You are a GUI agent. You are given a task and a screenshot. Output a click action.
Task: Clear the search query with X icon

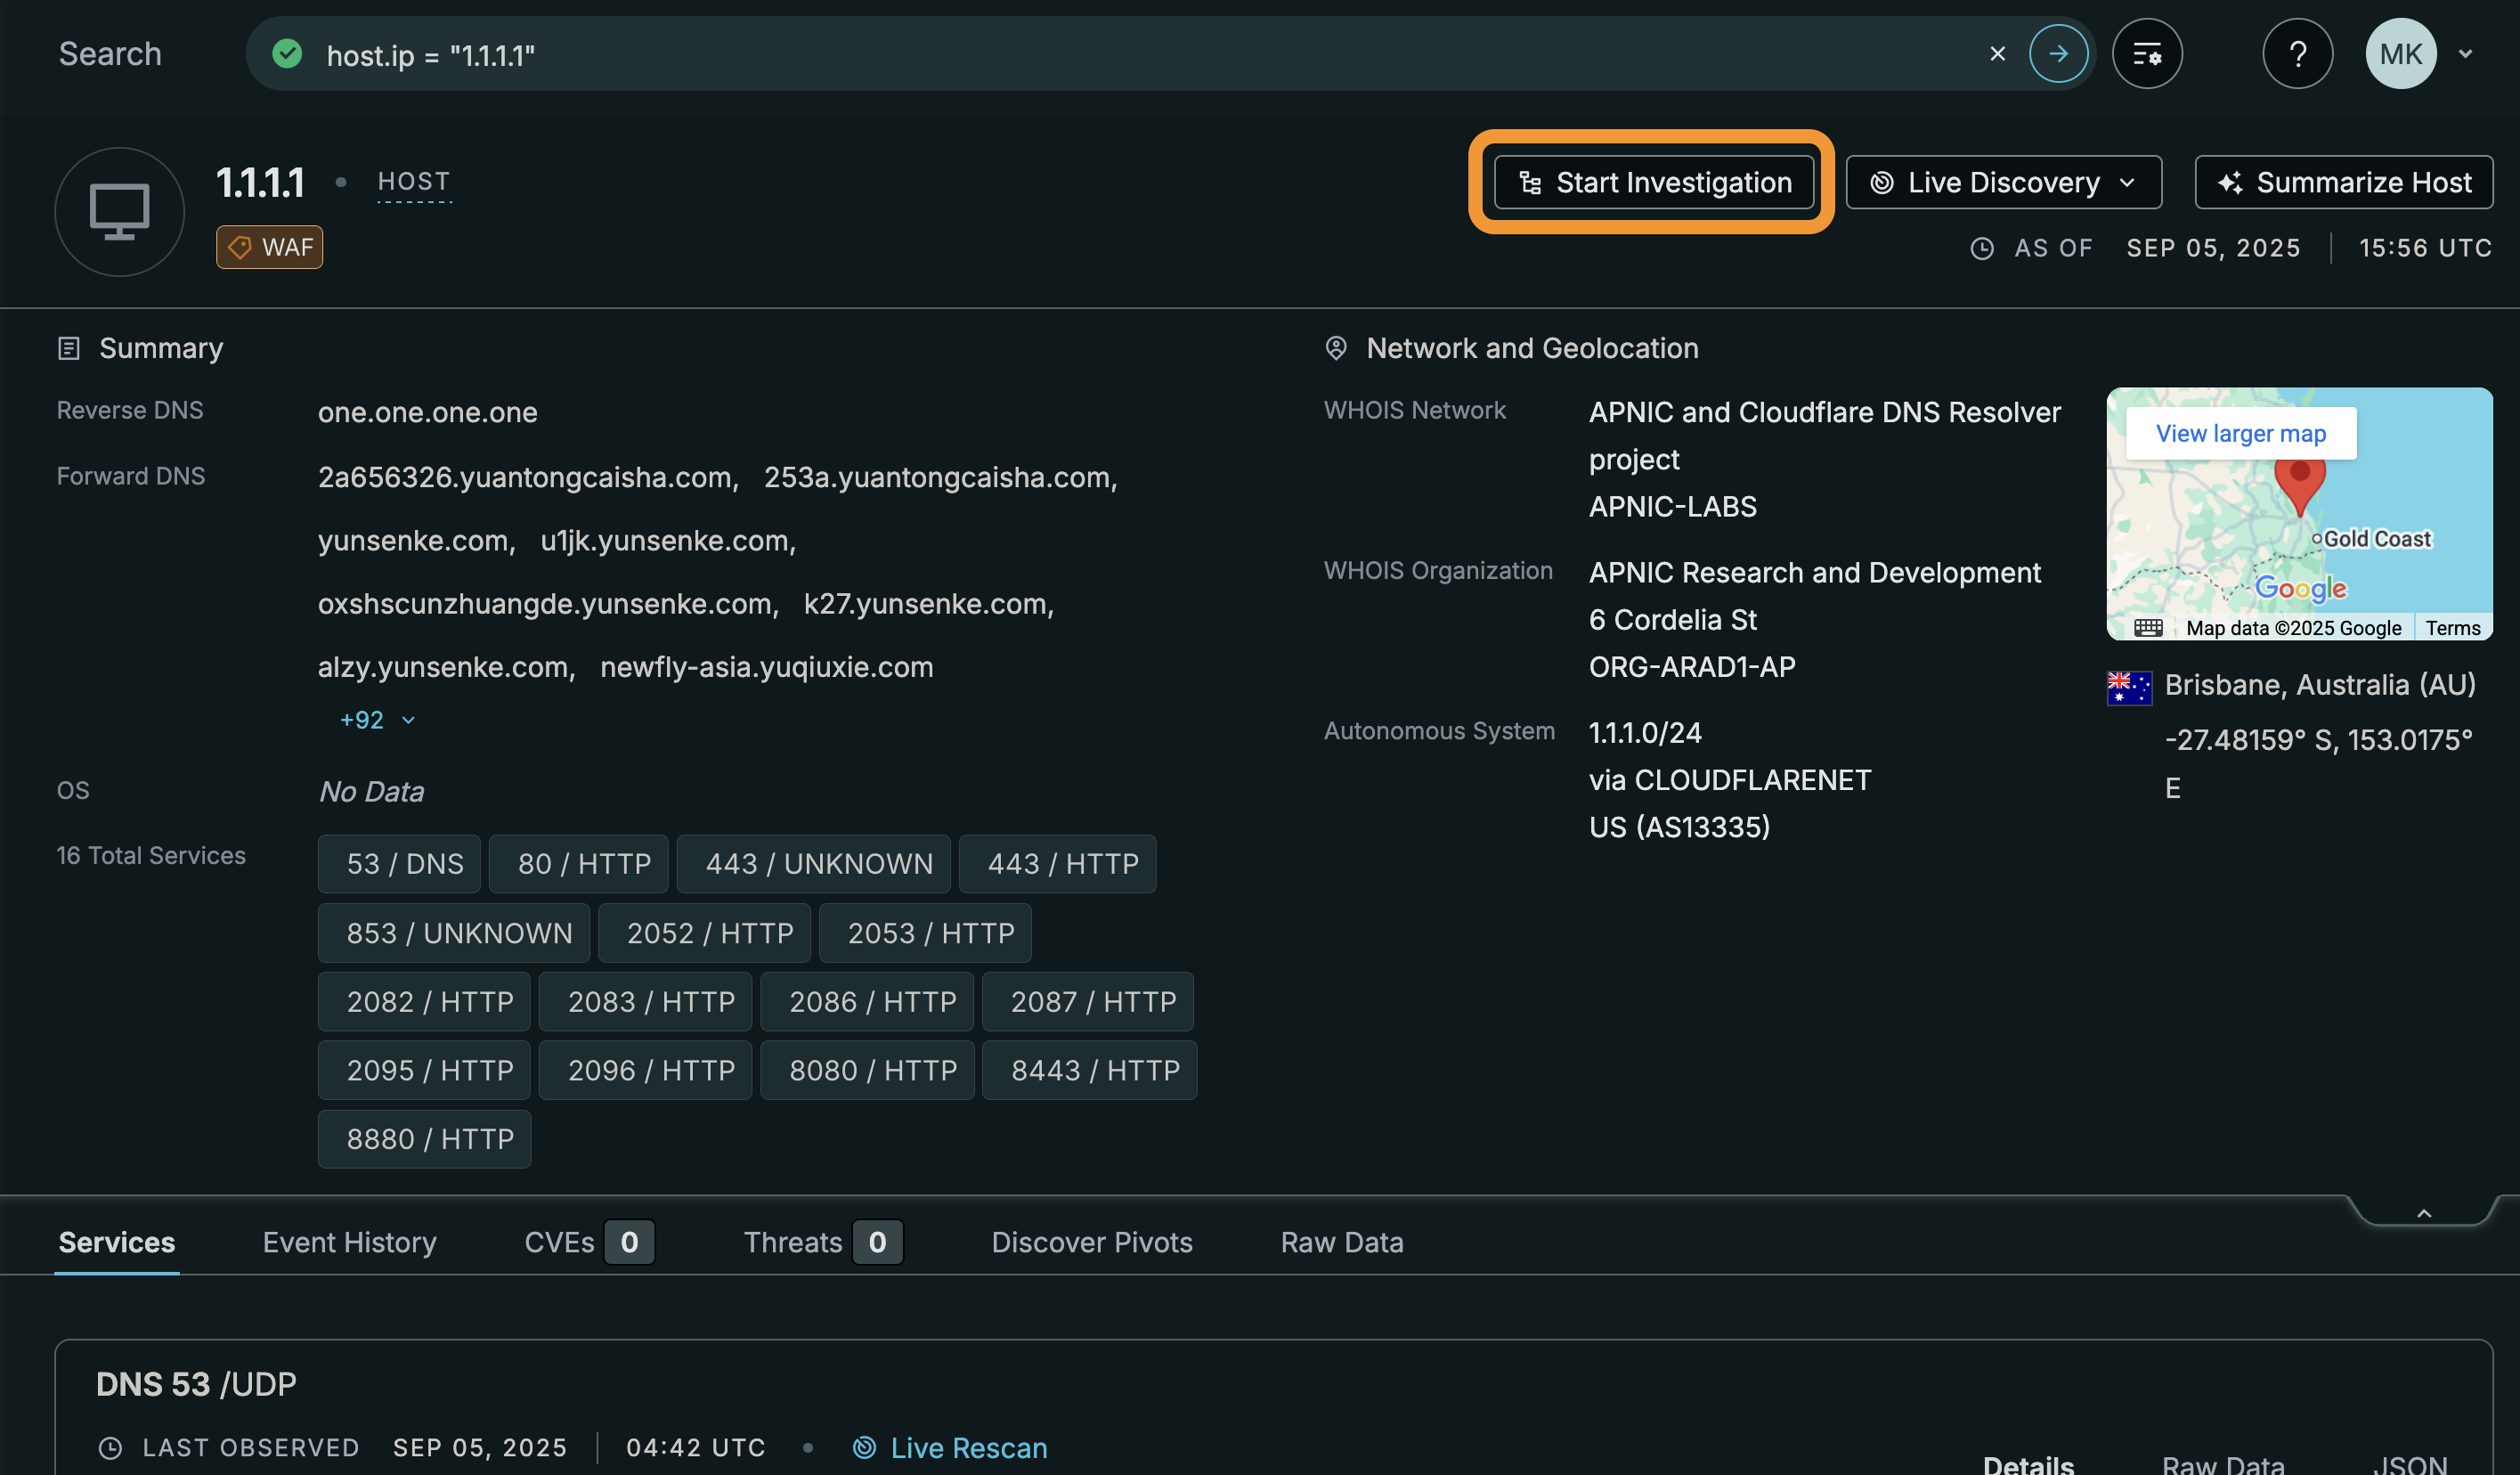(x=1997, y=54)
